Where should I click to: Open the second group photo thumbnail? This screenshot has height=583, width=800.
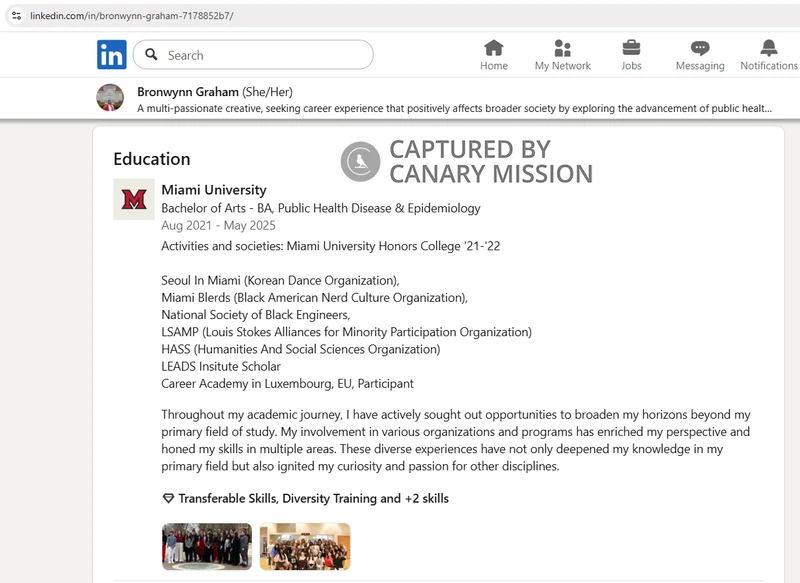pos(305,546)
